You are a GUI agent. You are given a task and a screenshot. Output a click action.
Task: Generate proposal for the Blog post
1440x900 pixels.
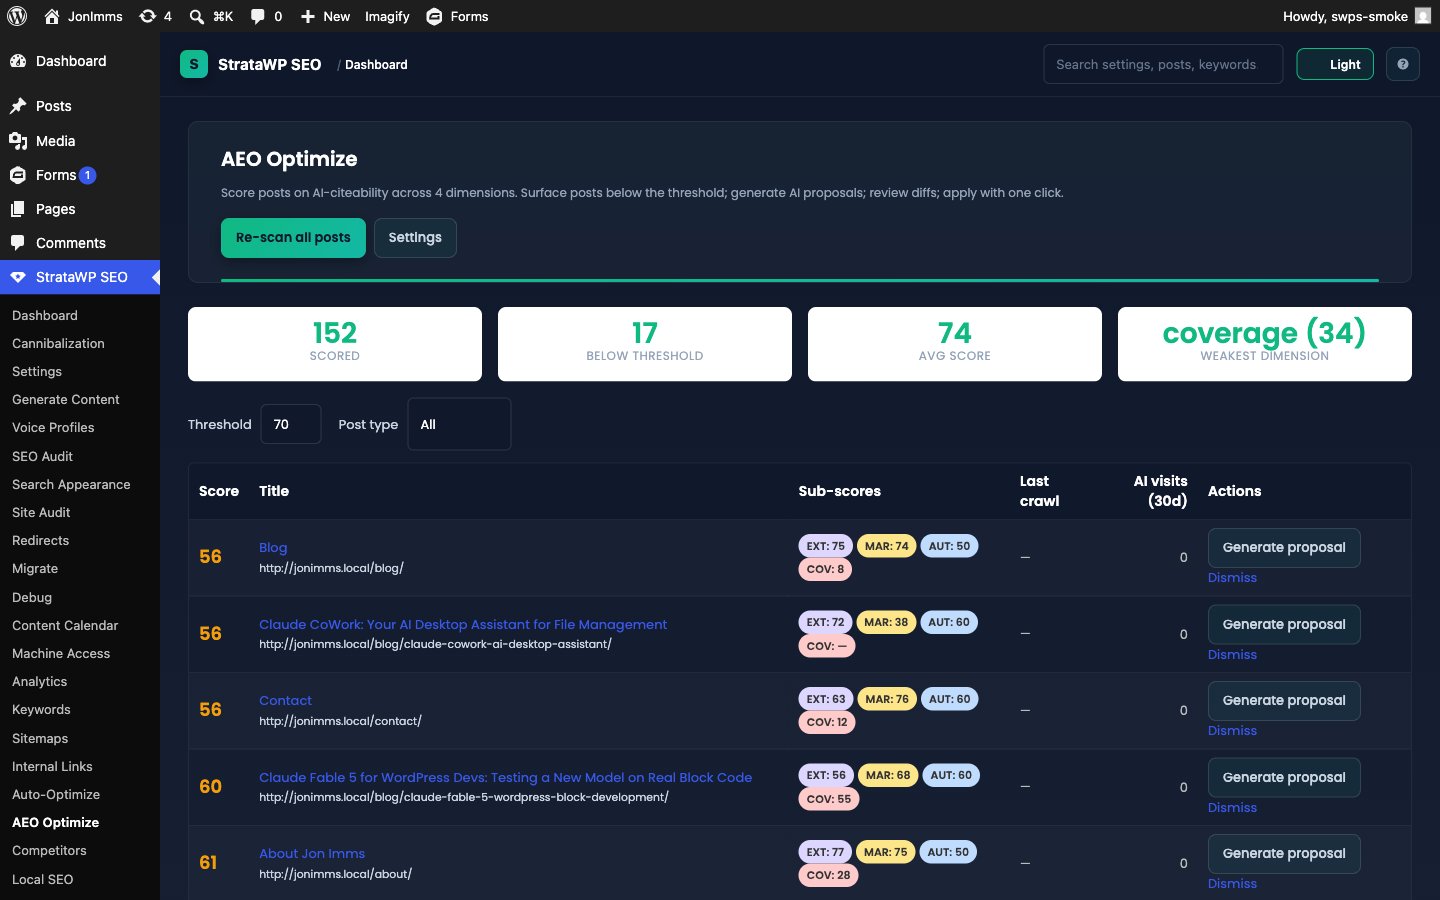(1284, 548)
